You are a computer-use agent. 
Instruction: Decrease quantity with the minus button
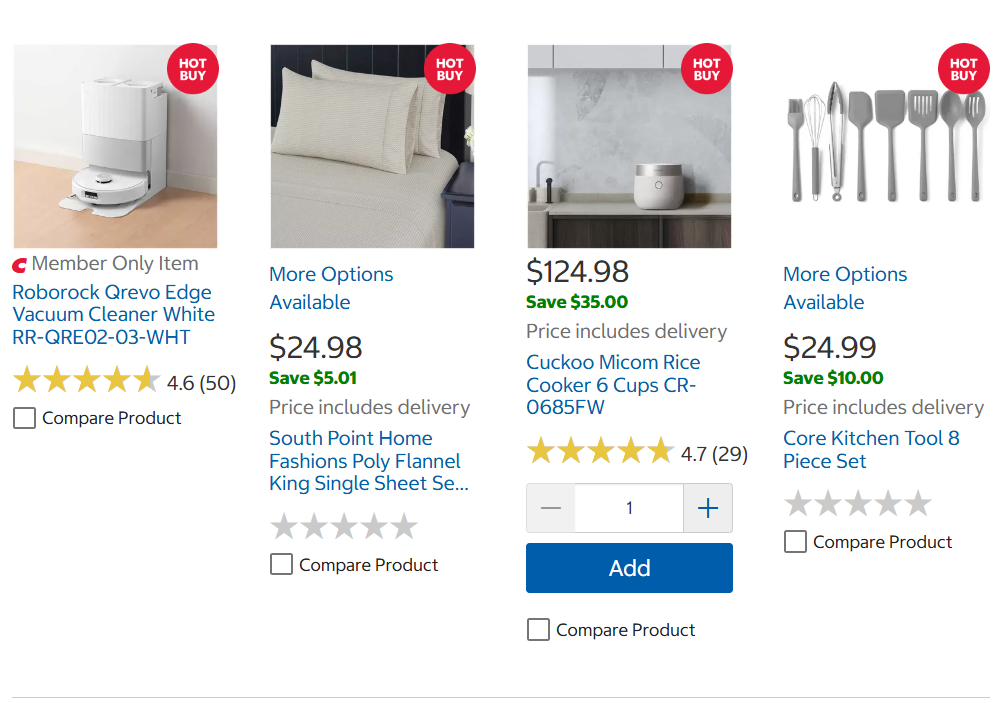pos(551,508)
